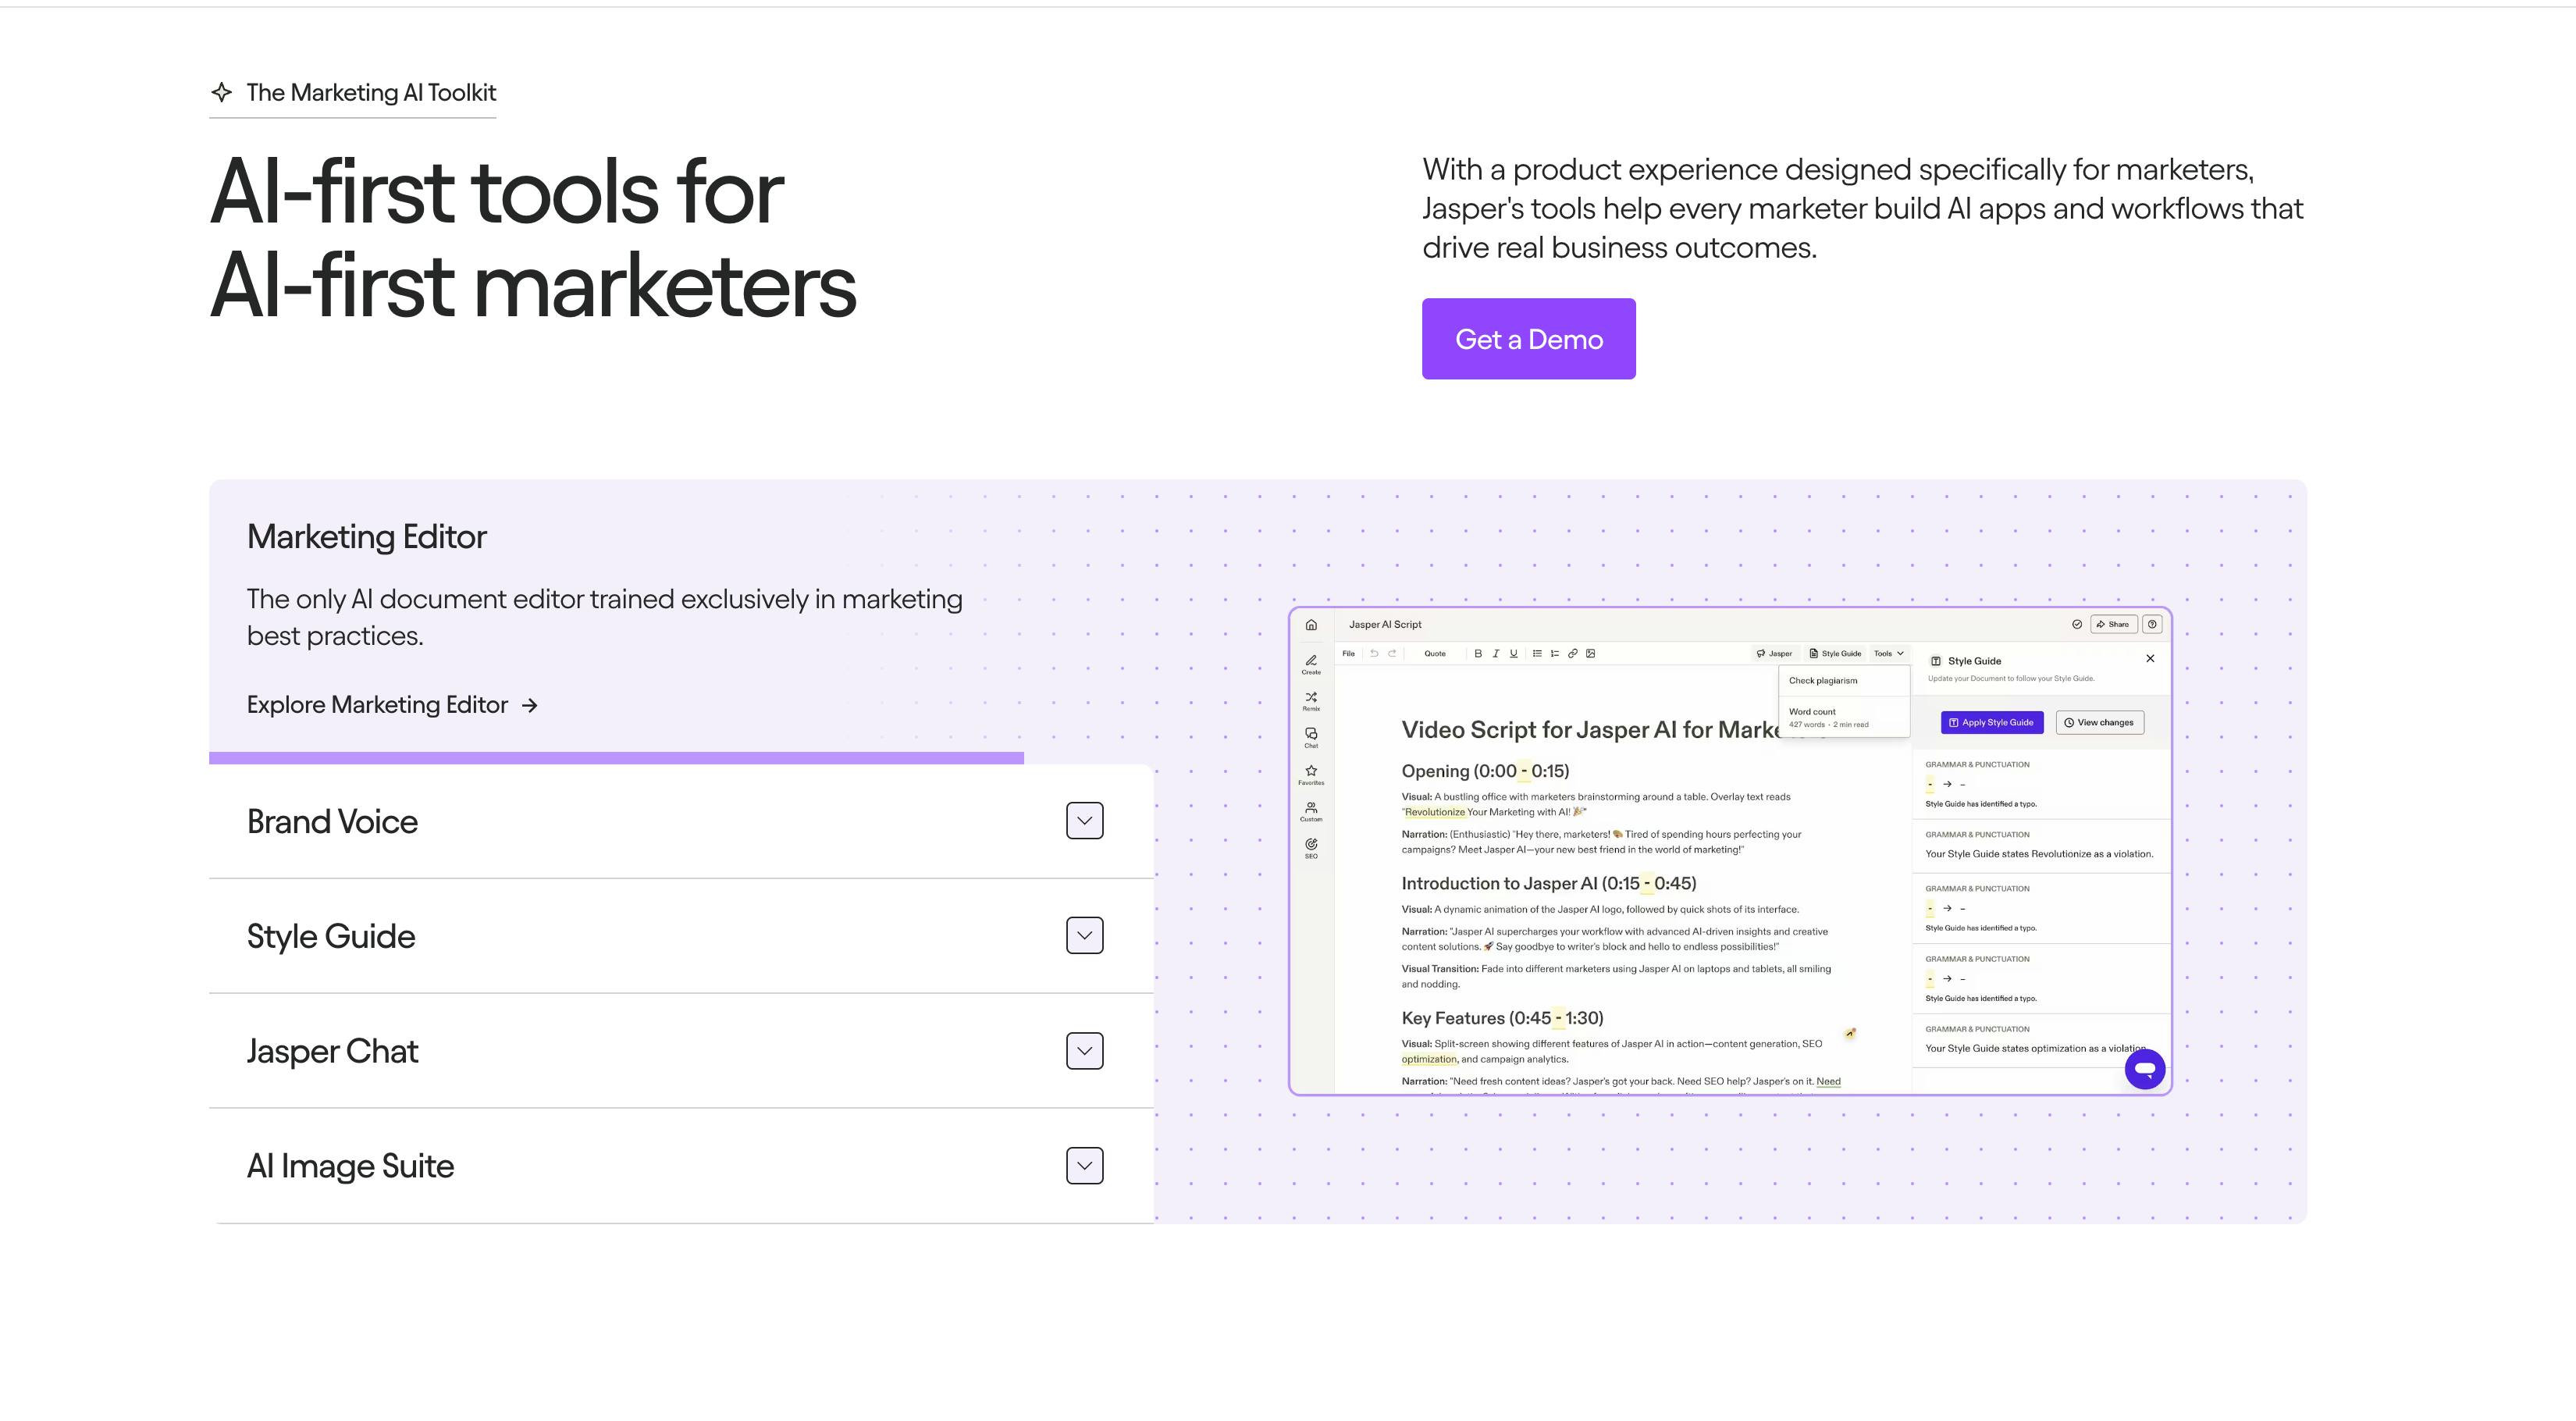Click the highlighted word Revolutionize in the script
The height and width of the screenshot is (1421, 2576).
pyautogui.click(x=1435, y=812)
